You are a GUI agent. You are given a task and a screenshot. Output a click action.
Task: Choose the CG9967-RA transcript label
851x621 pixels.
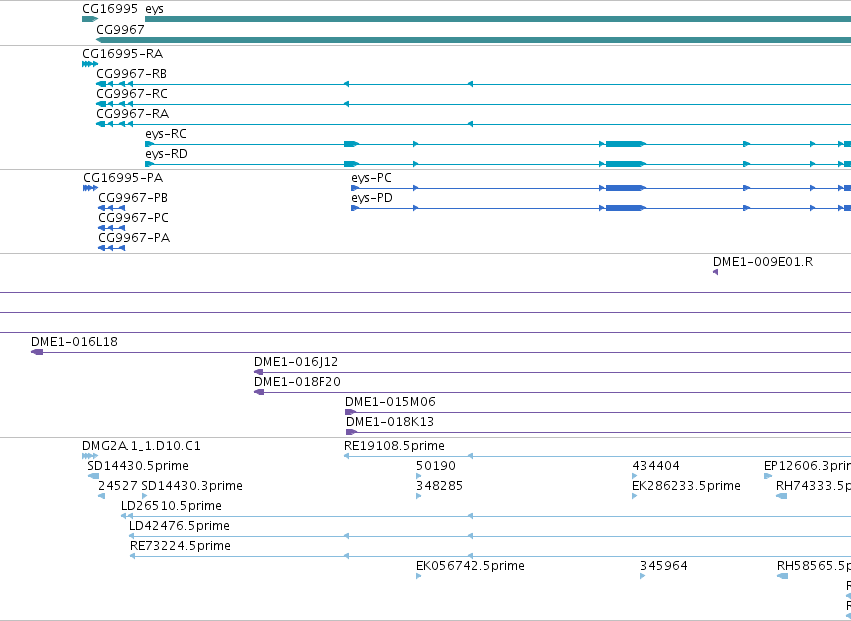[x=132, y=114]
